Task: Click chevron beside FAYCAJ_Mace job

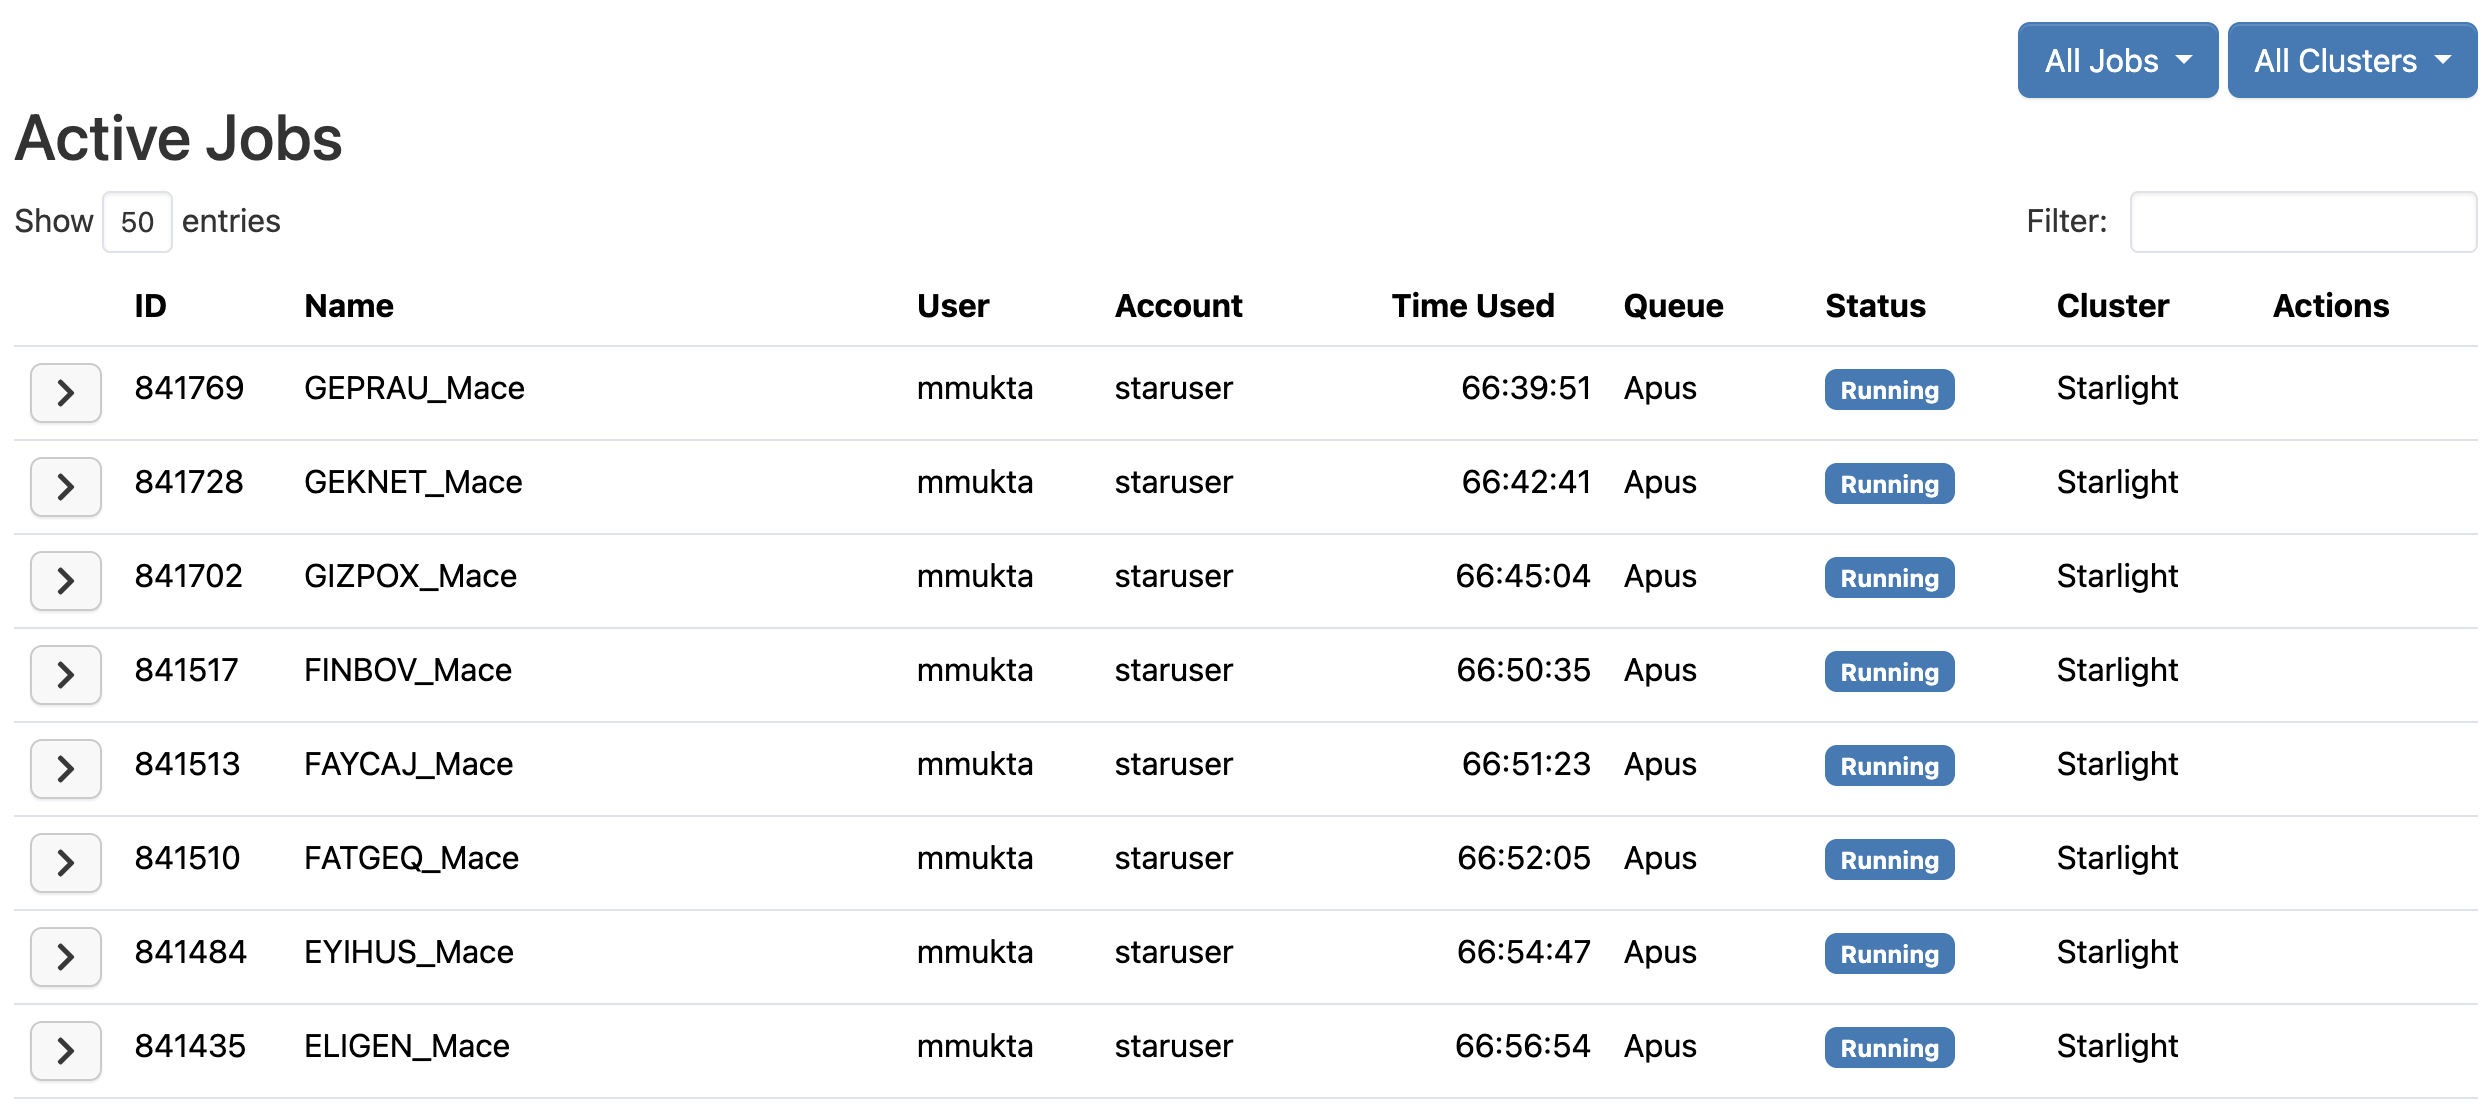Action: pos(65,768)
